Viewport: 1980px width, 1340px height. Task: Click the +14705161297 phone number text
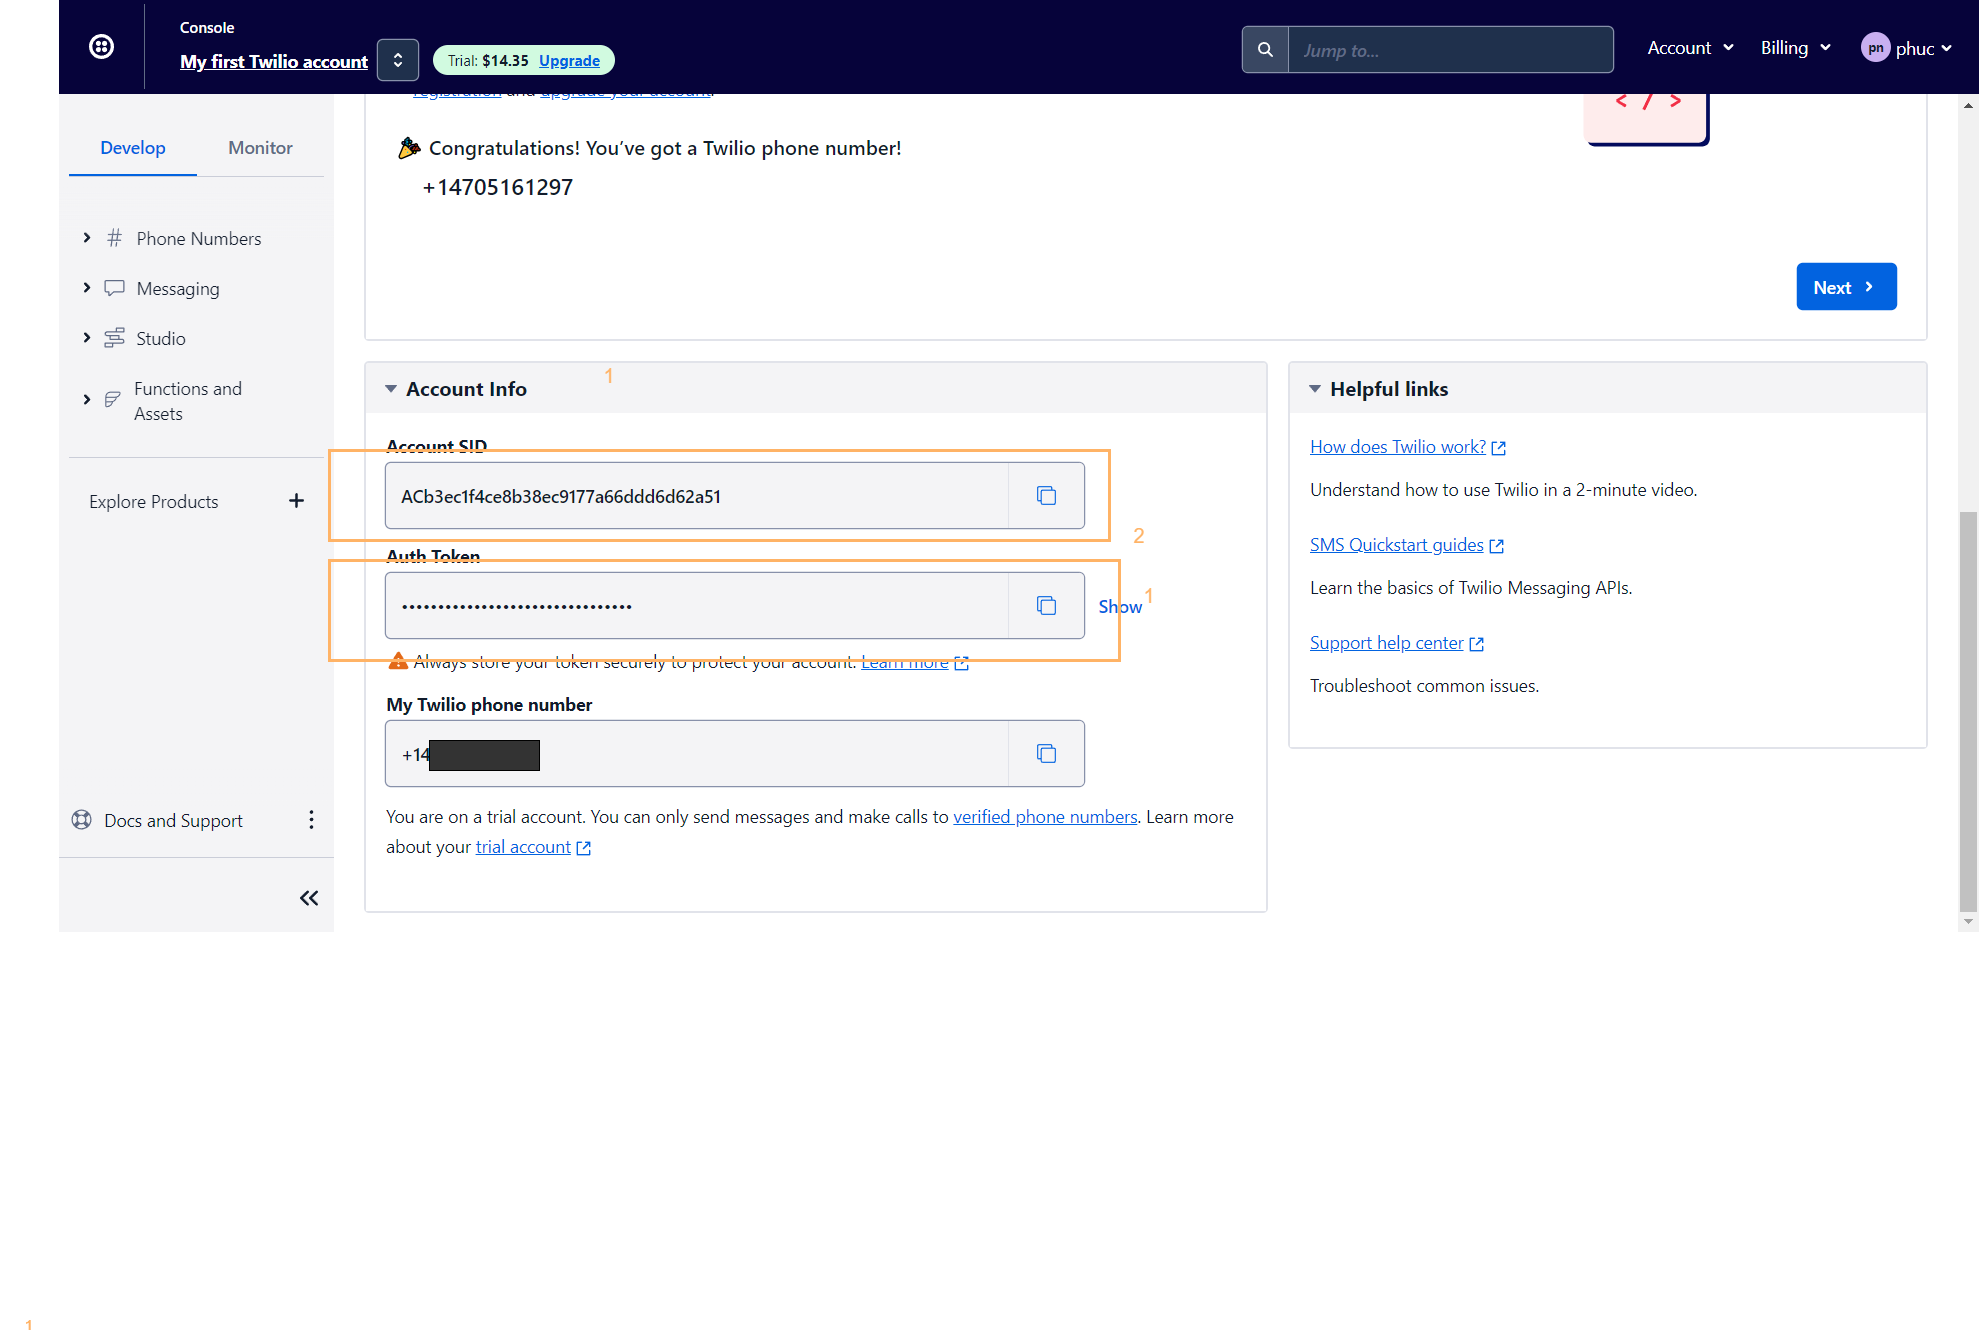pyautogui.click(x=498, y=187)
